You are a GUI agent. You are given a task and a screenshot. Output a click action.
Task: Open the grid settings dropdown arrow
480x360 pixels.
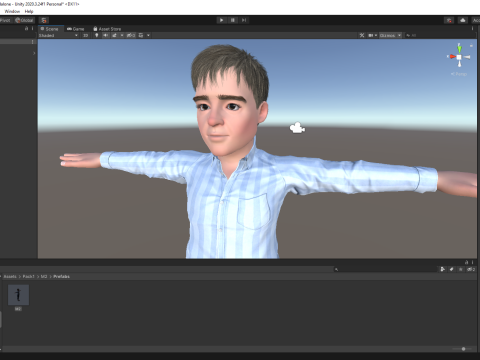[148, 35]
